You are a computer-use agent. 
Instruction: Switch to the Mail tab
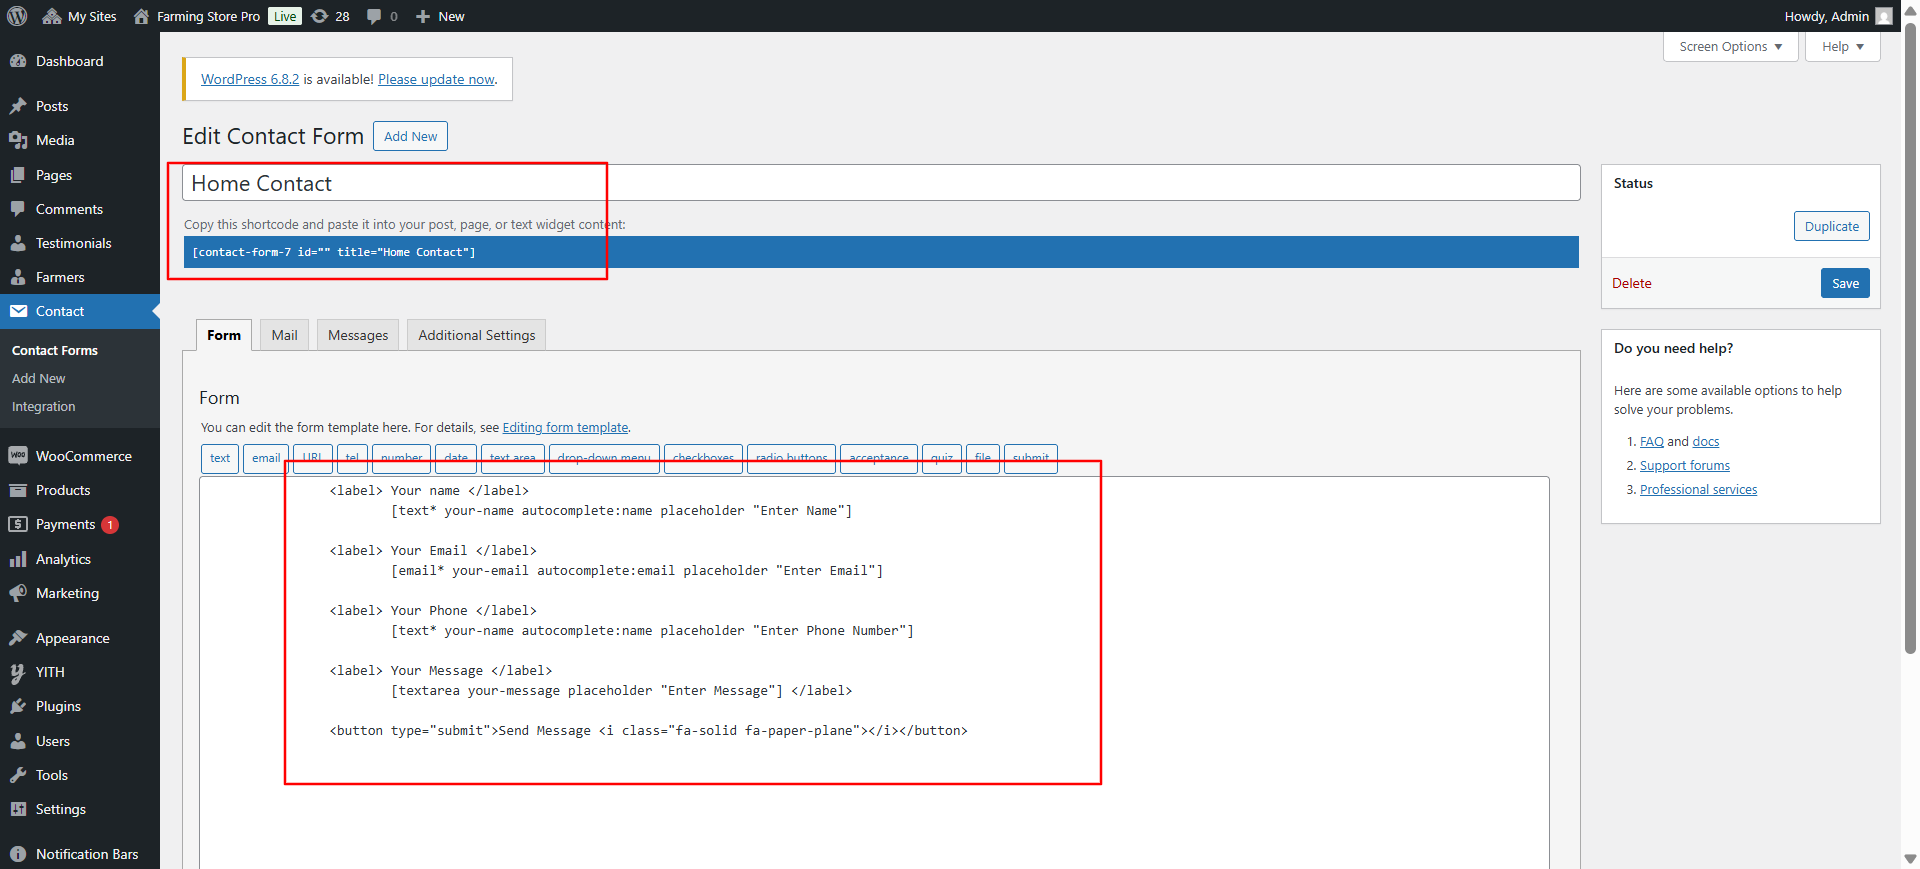[x=284, y=335]
